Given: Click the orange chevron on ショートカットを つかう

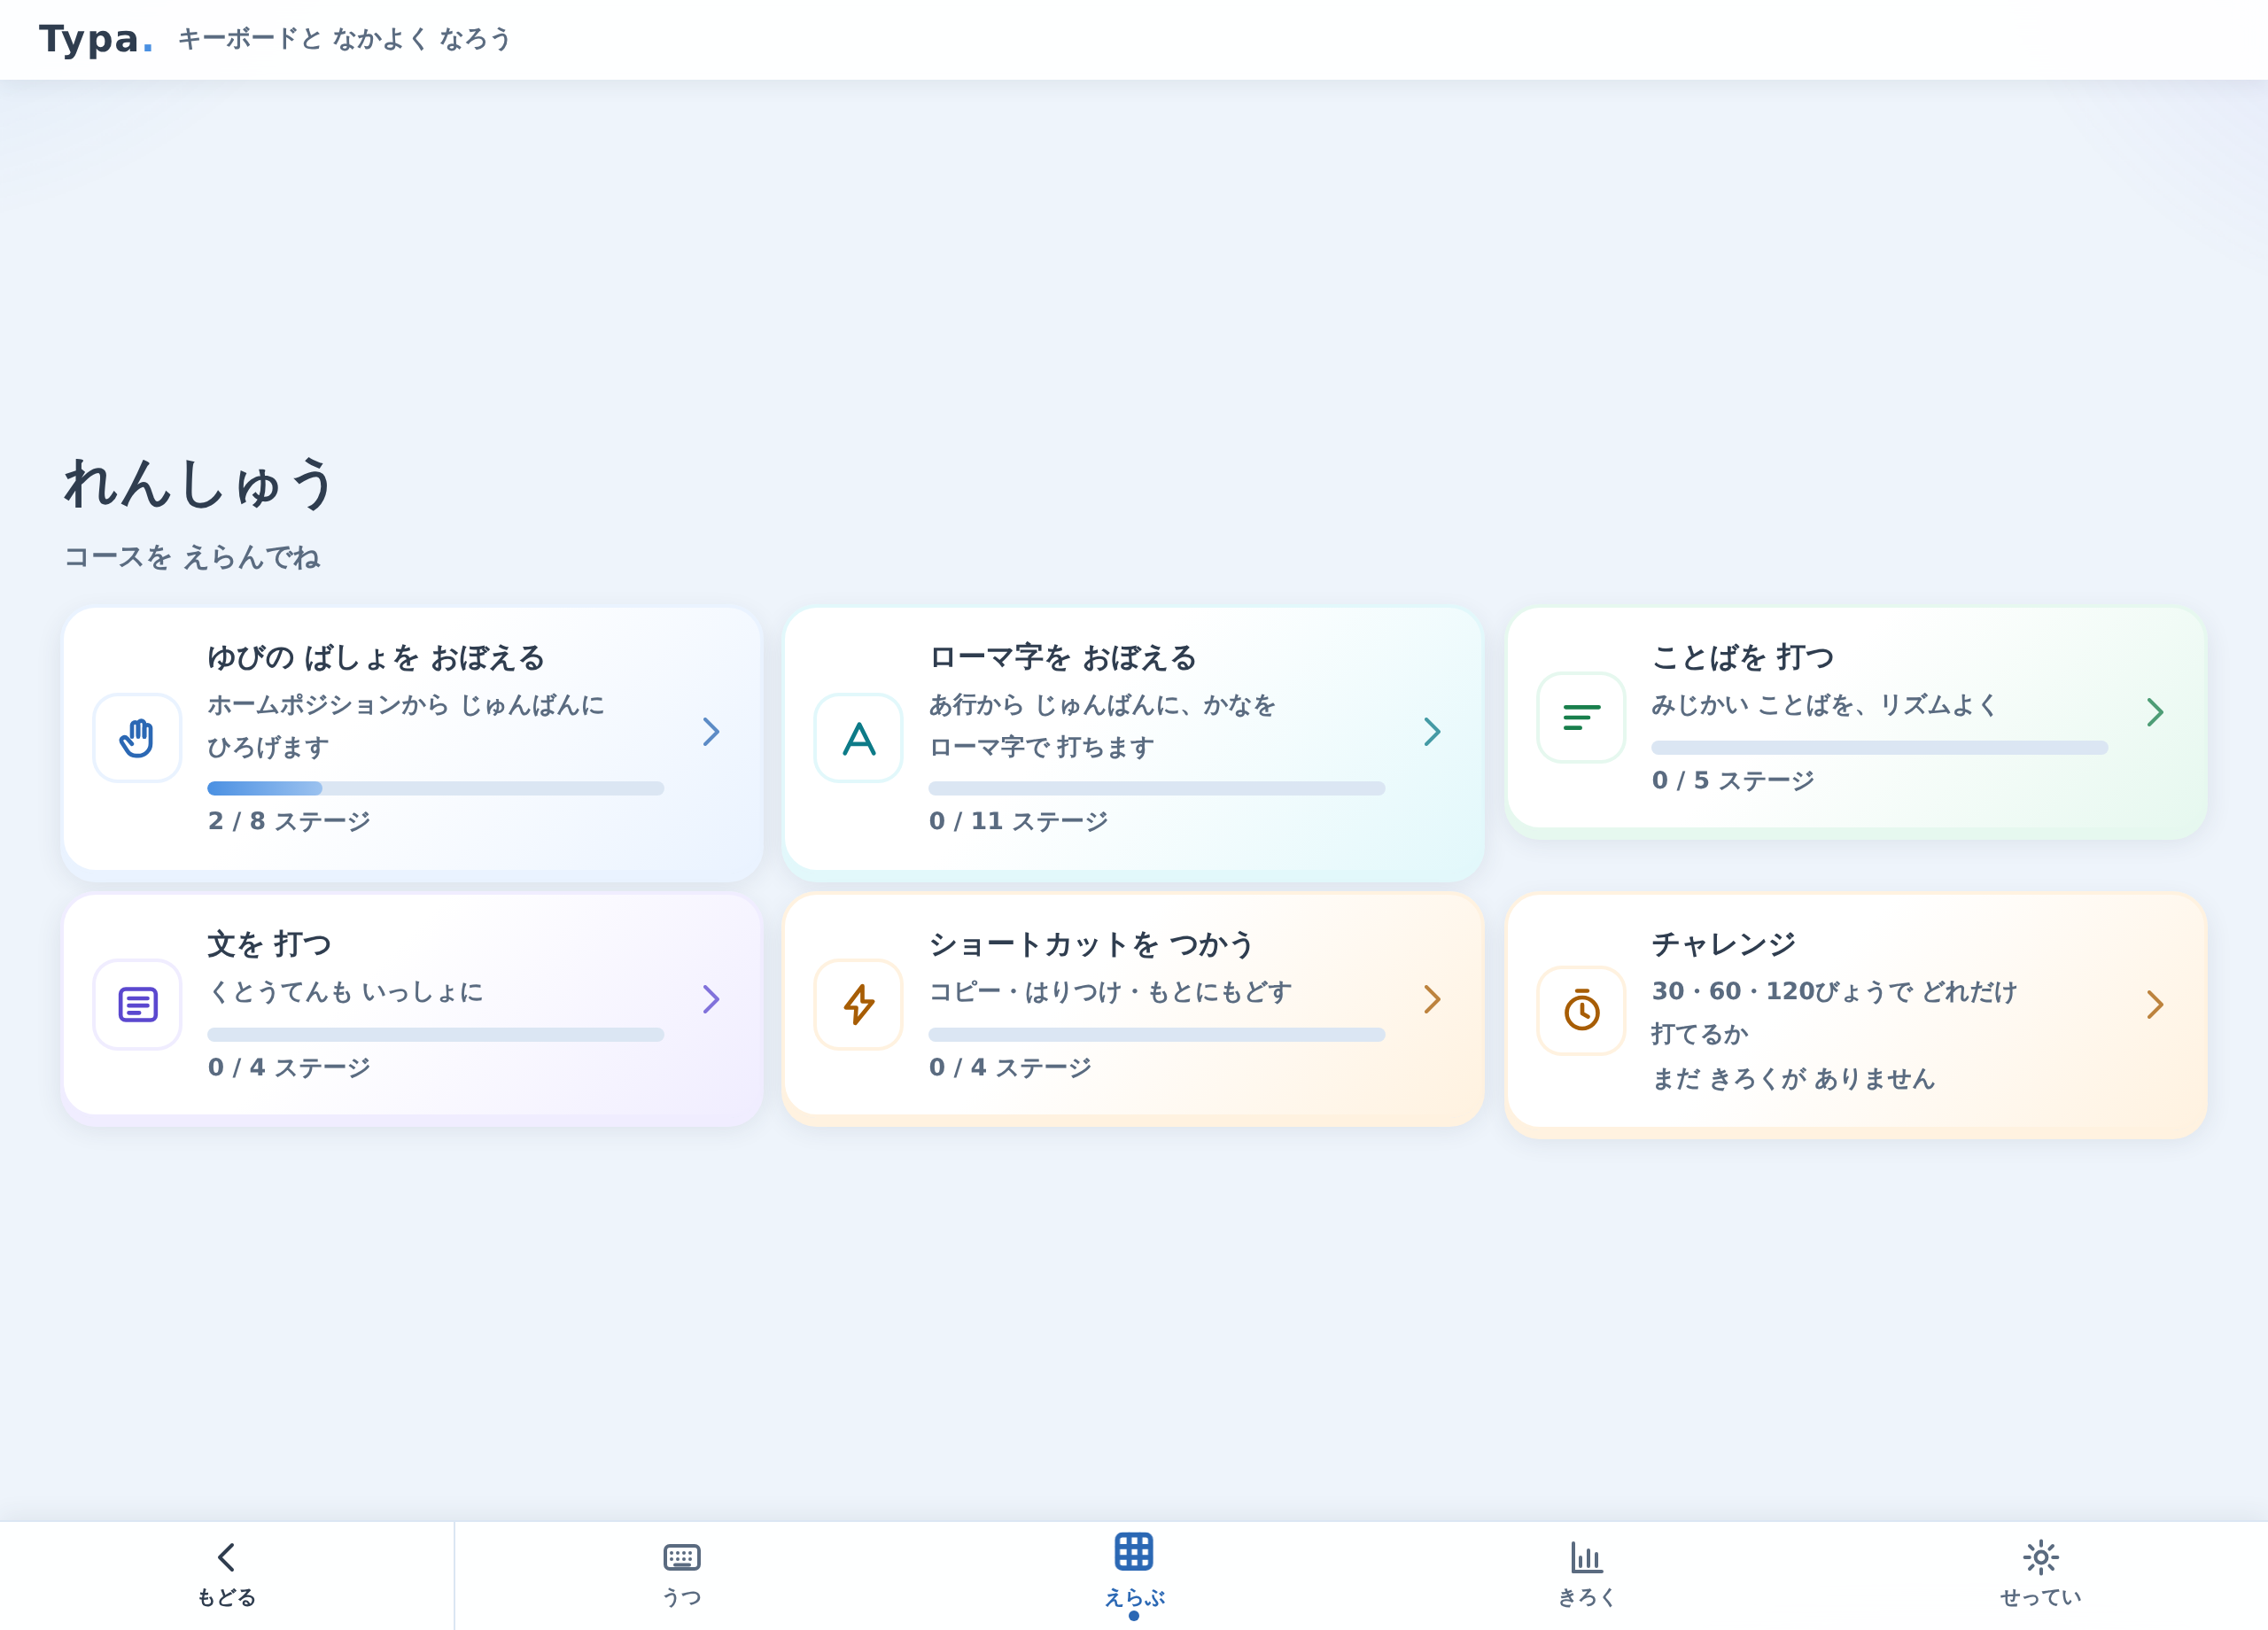Looking at the screenshot, I should tap(1432, 999).
